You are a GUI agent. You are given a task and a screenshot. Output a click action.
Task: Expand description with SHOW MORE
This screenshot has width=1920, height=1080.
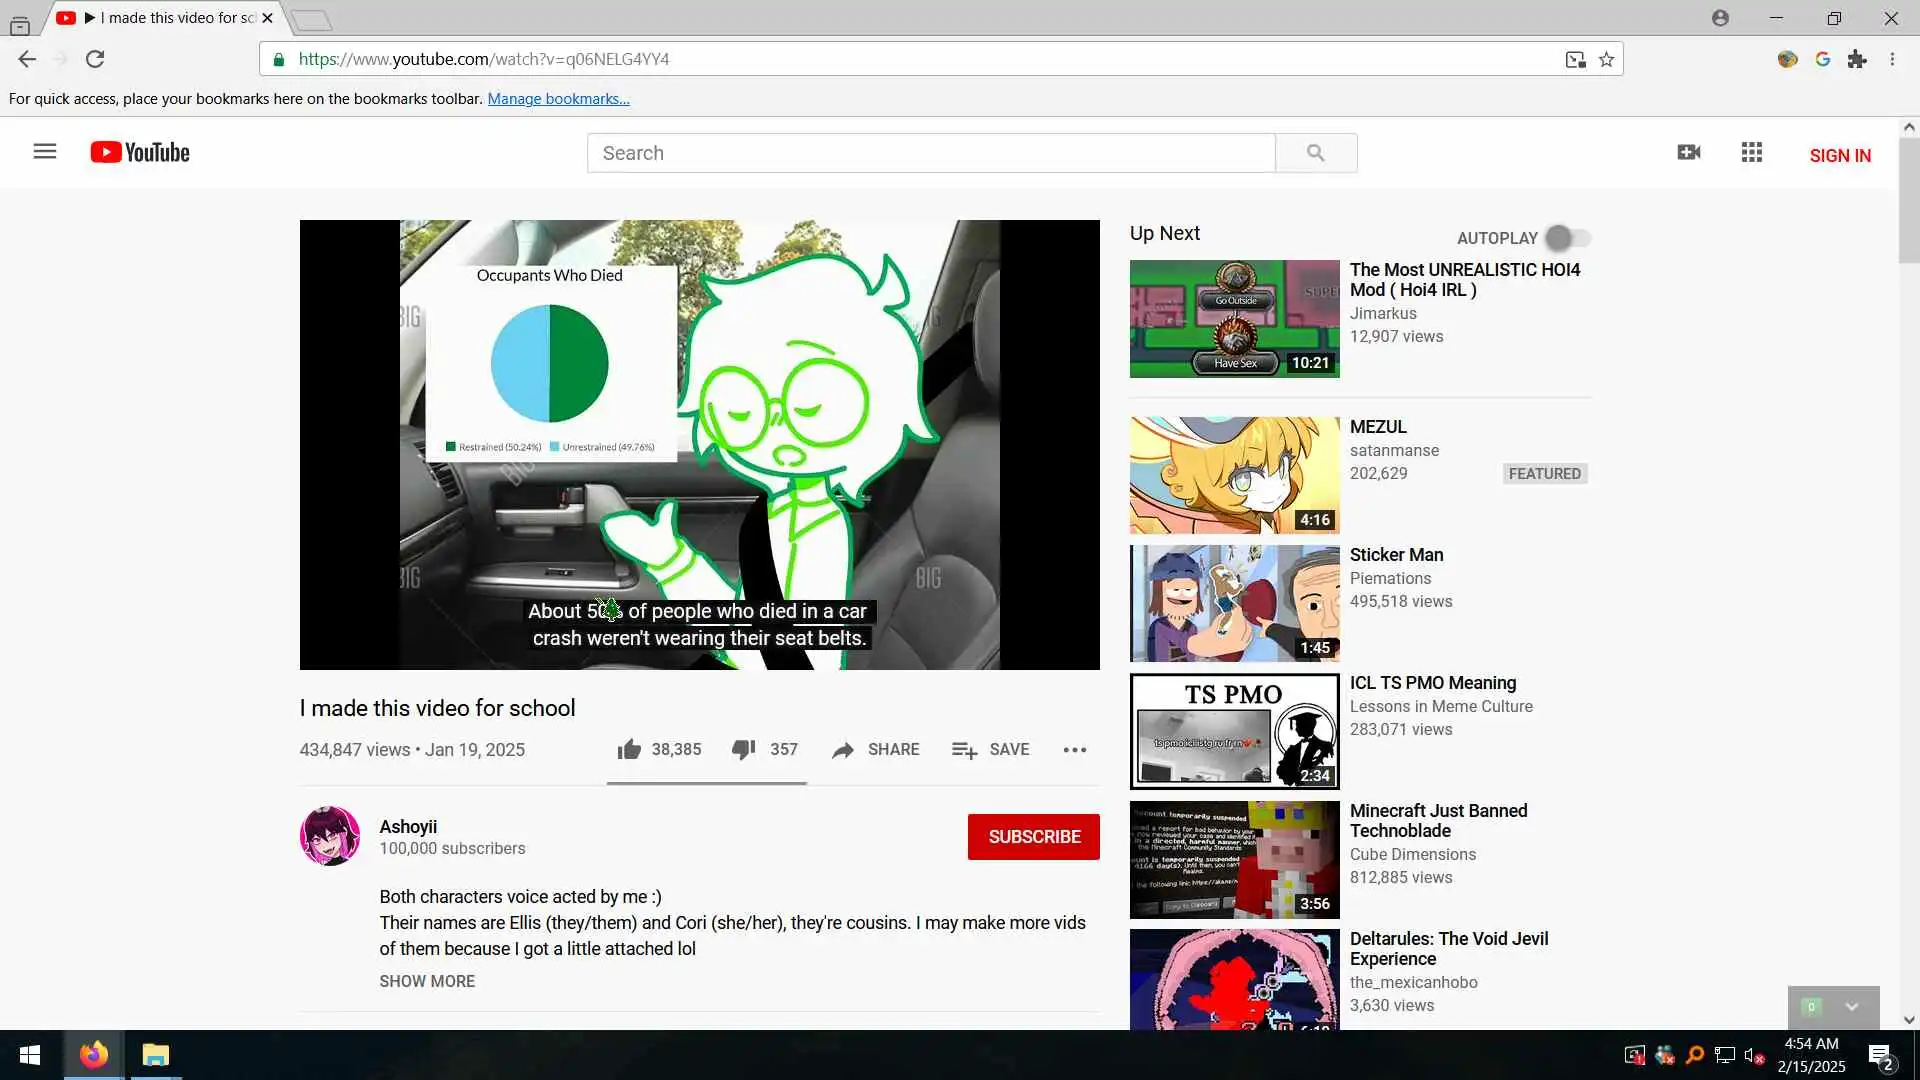pyautogui.click(x=427, y=981)
